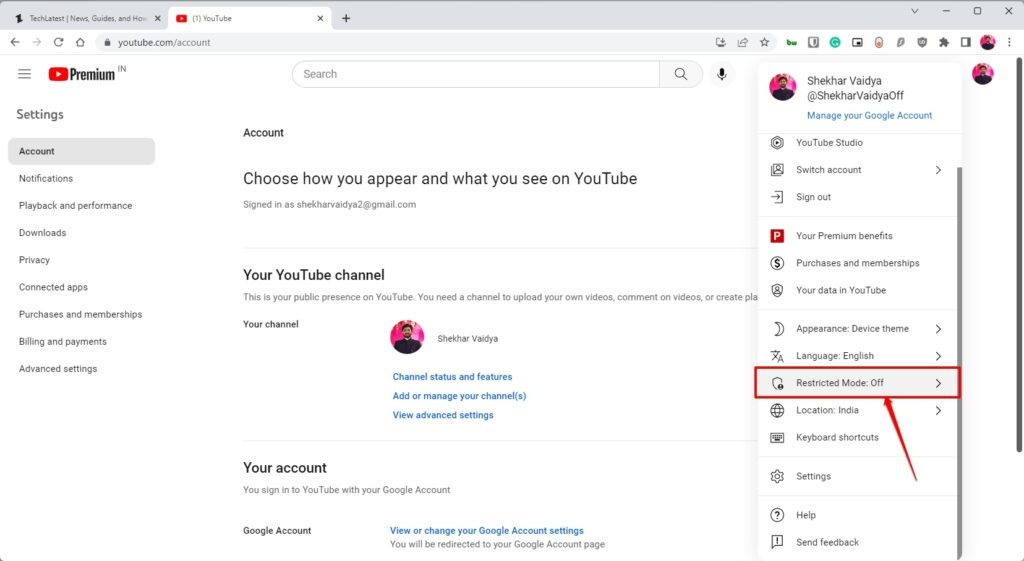Bookmark this page with star icon
1024x561 pixels.
(764, 42)
